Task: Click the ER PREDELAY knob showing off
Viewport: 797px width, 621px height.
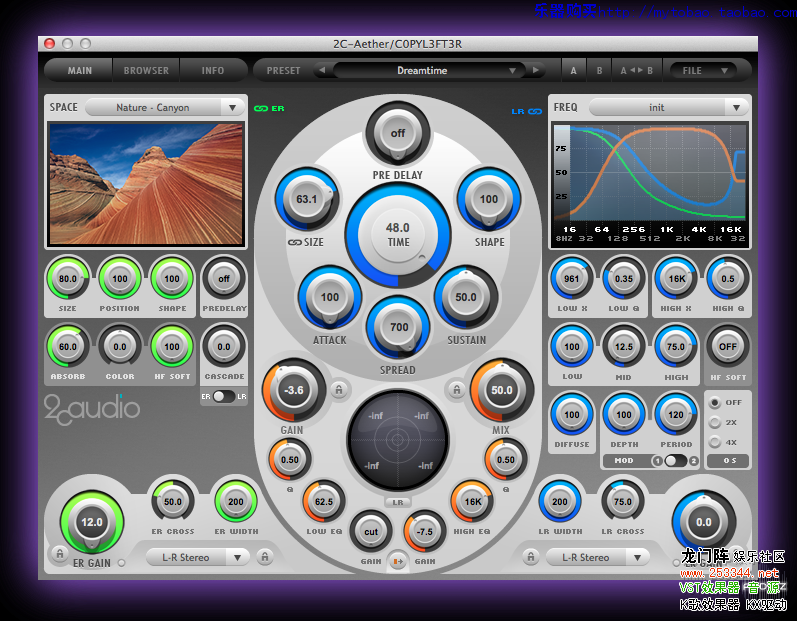Action: point(224,278)
